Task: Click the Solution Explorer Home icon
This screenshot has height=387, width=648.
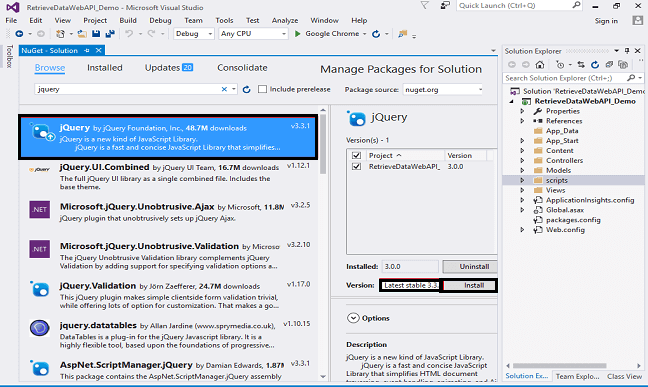Action: (540, 65)
